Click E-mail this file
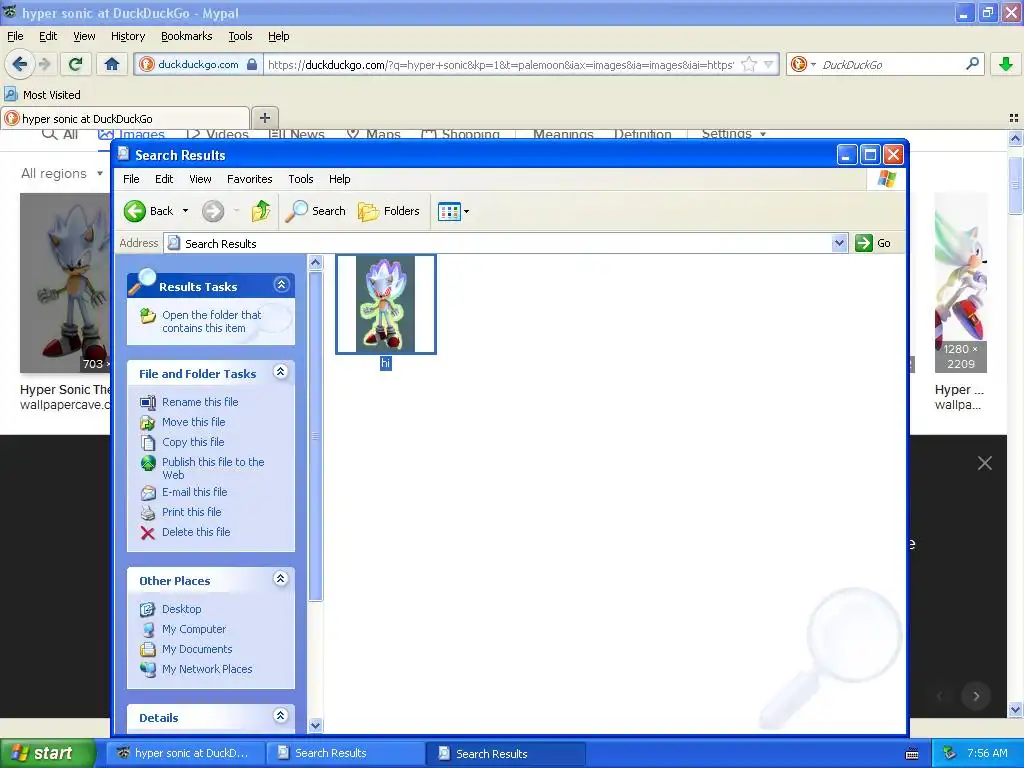Viewport: 1024px width, 768px height. tap(195, 492)
